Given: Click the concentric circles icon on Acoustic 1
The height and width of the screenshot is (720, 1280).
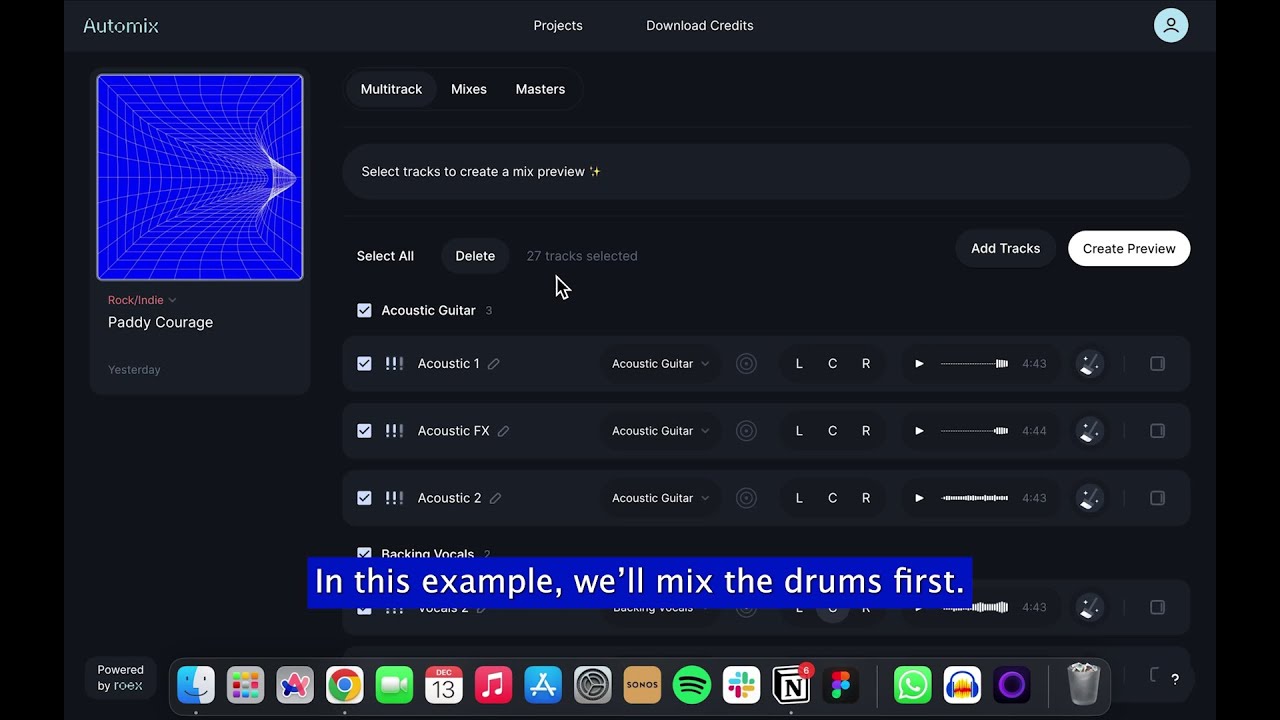Looking at the screenshot, I should point(746,364).
